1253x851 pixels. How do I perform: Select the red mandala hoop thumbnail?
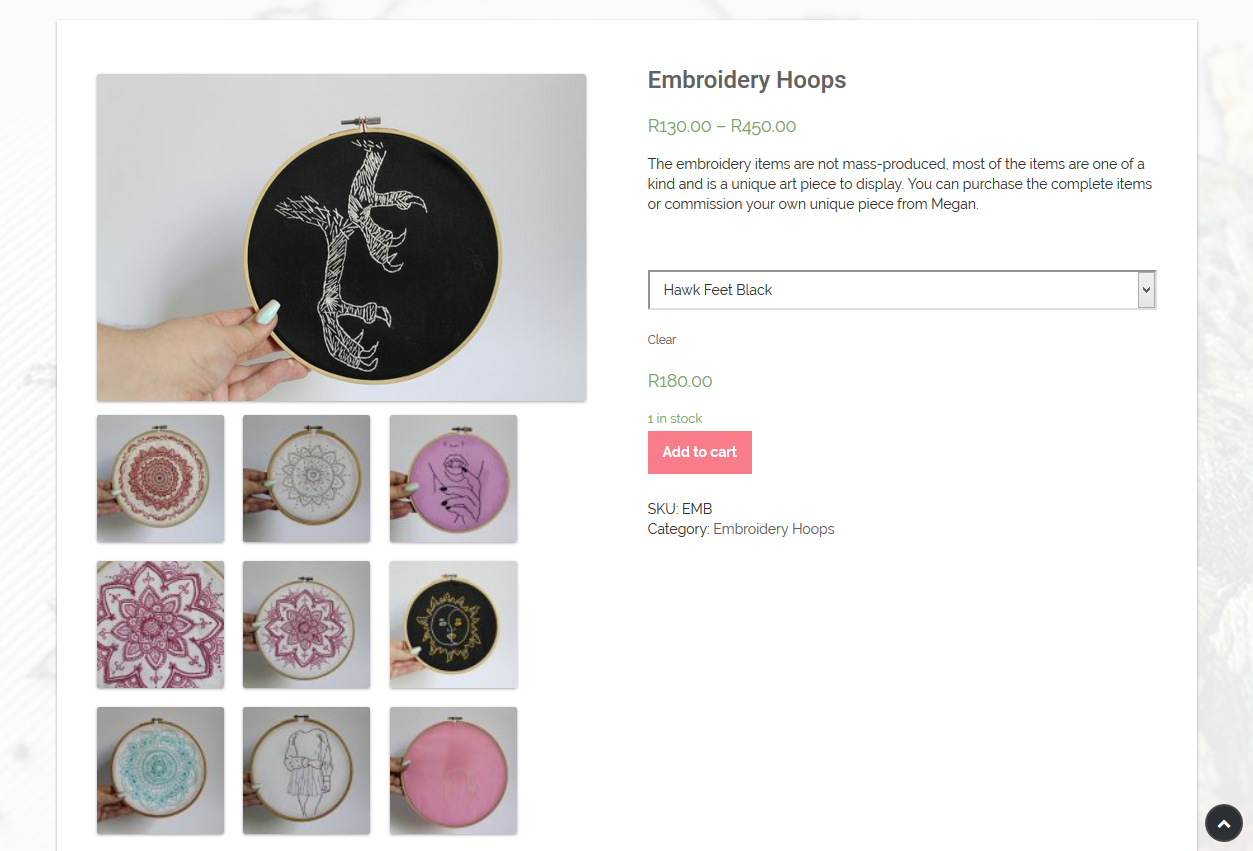pos(160,479)
